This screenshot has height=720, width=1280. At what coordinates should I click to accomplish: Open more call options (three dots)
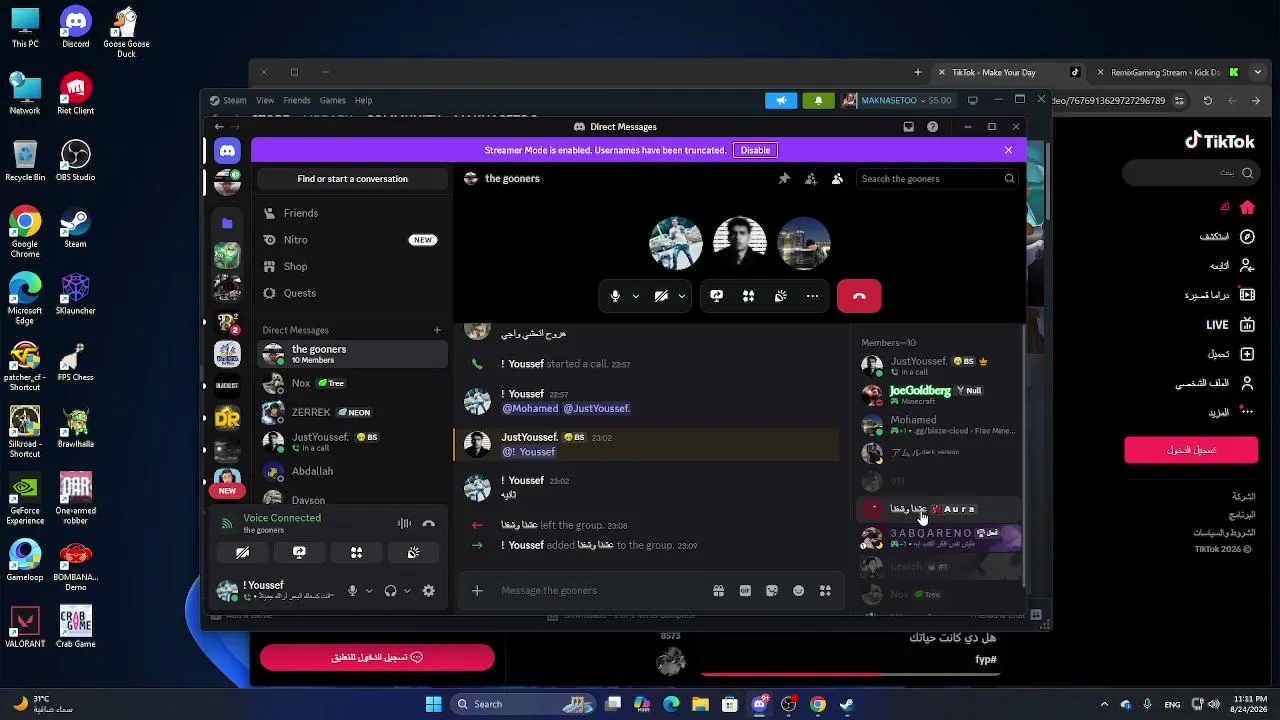pyautogui.click(x=812, y=296)
